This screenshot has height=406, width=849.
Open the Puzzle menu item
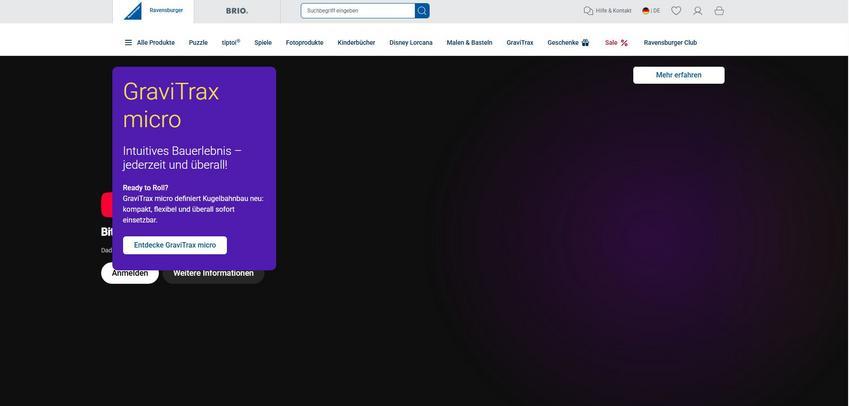[198, 43]
